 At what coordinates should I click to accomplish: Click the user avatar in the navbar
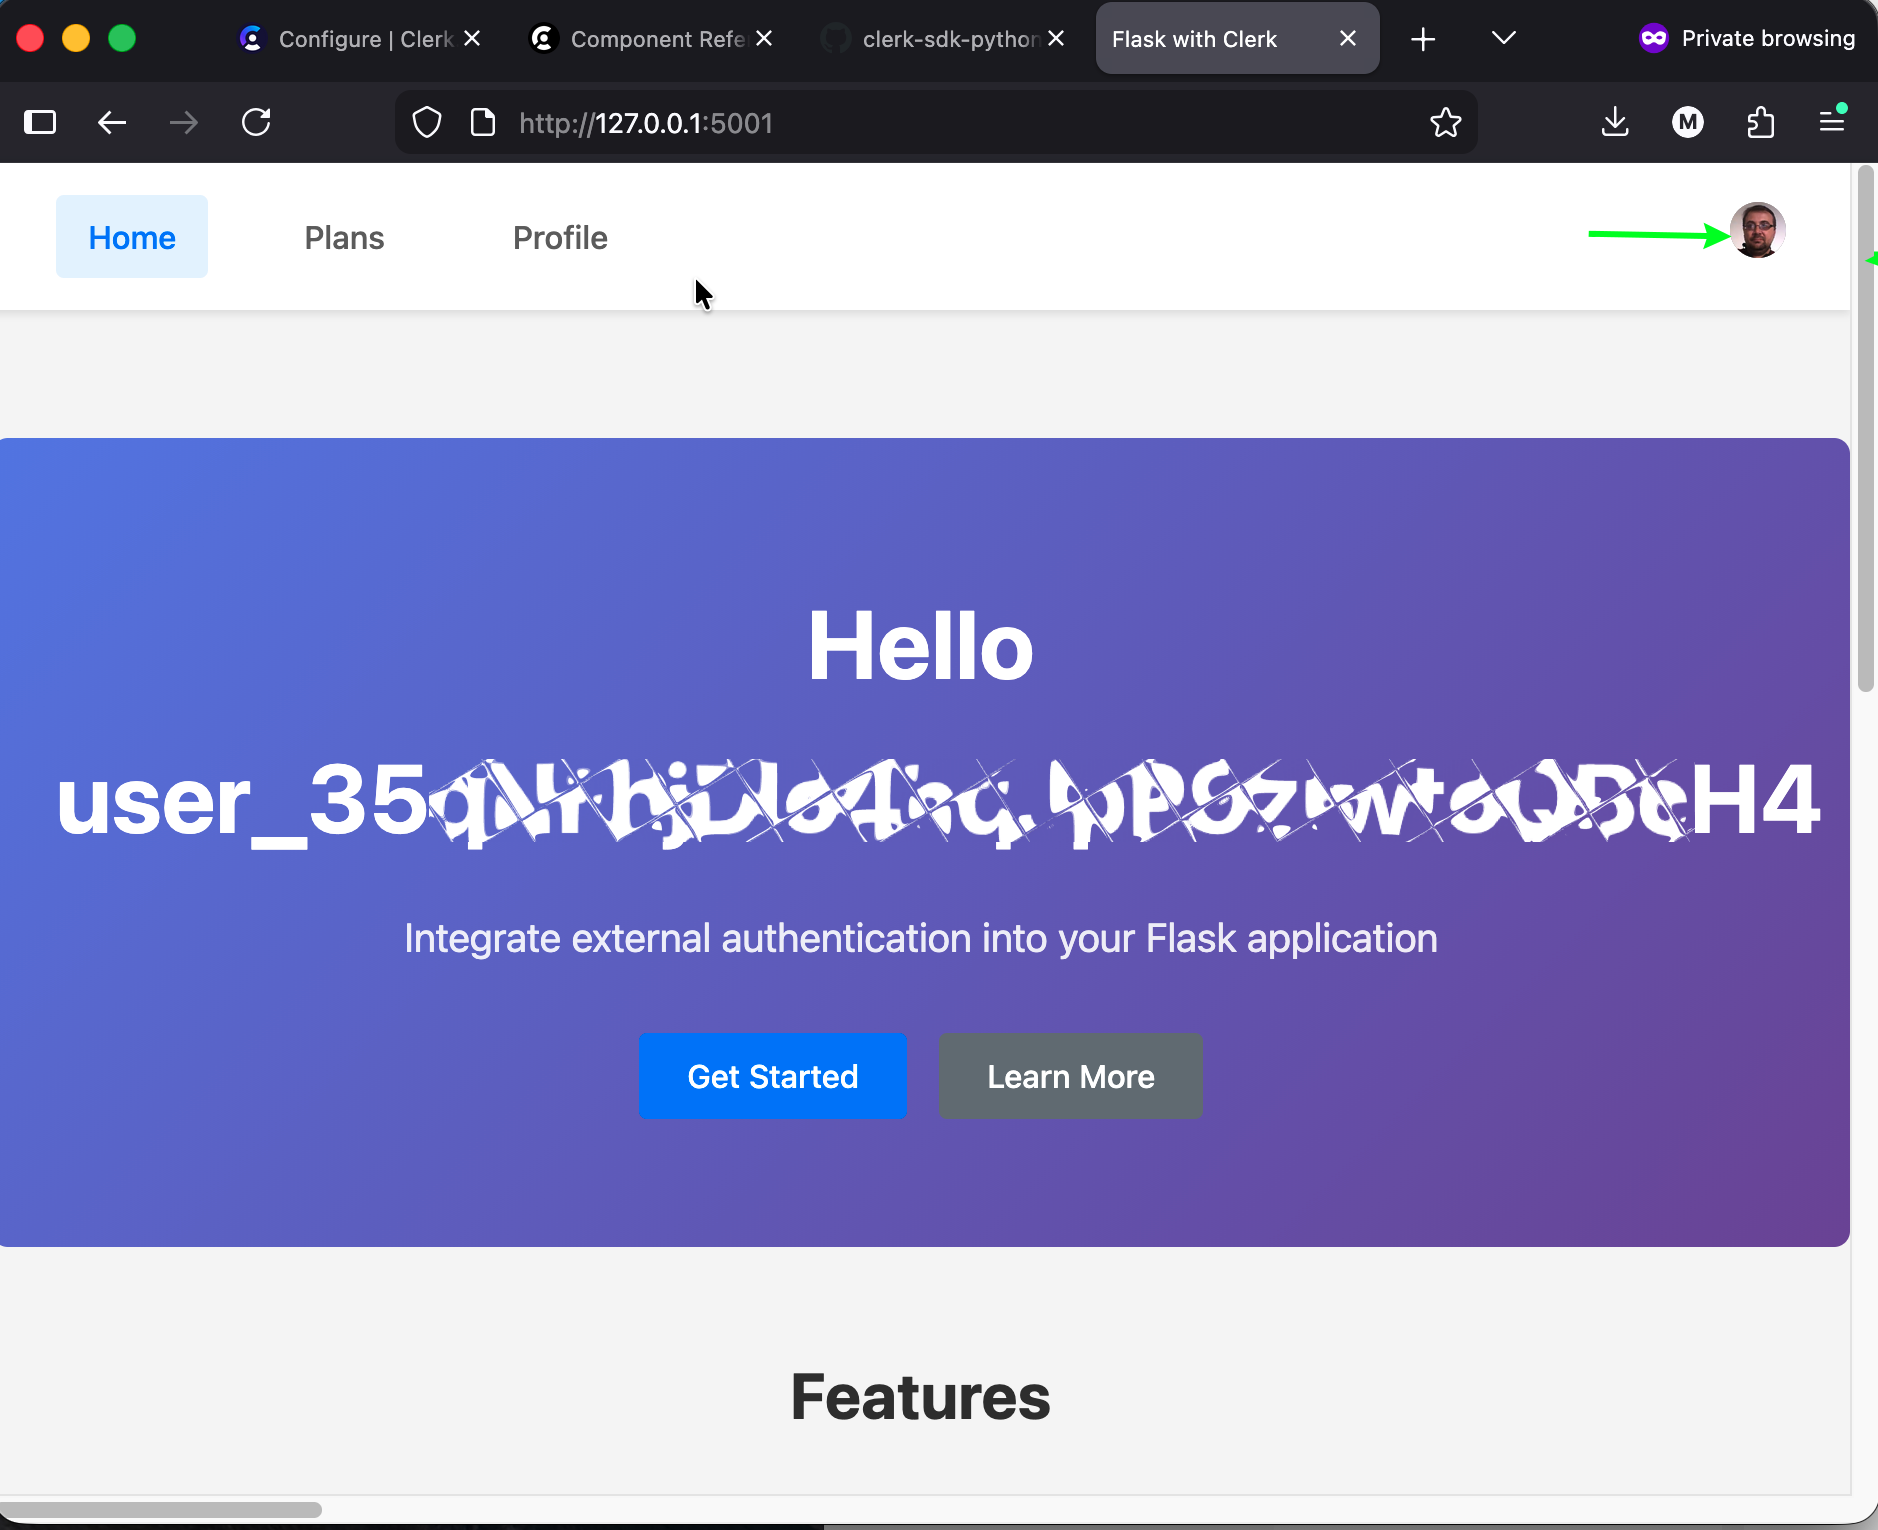1757,231
